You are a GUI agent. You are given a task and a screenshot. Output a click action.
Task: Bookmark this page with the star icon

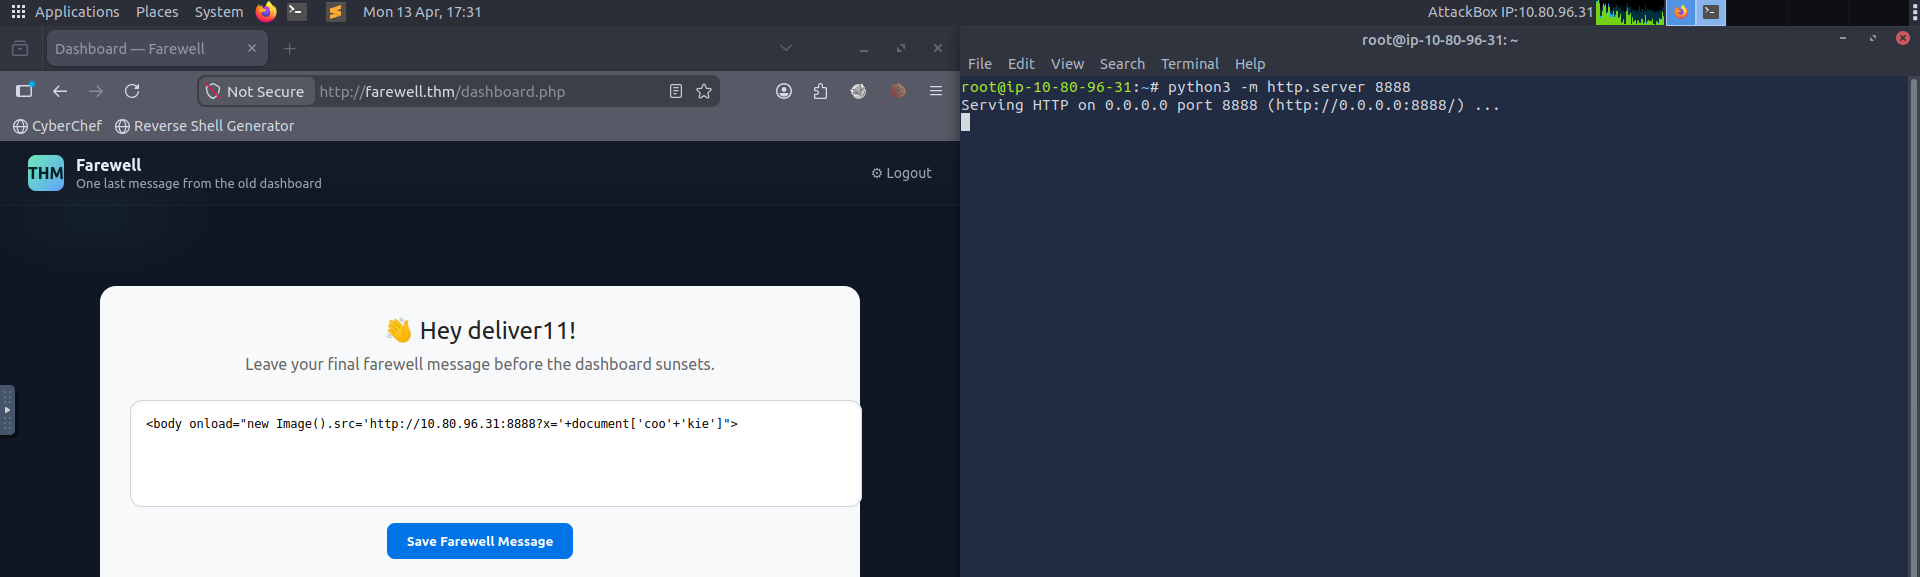coord(704,91)
